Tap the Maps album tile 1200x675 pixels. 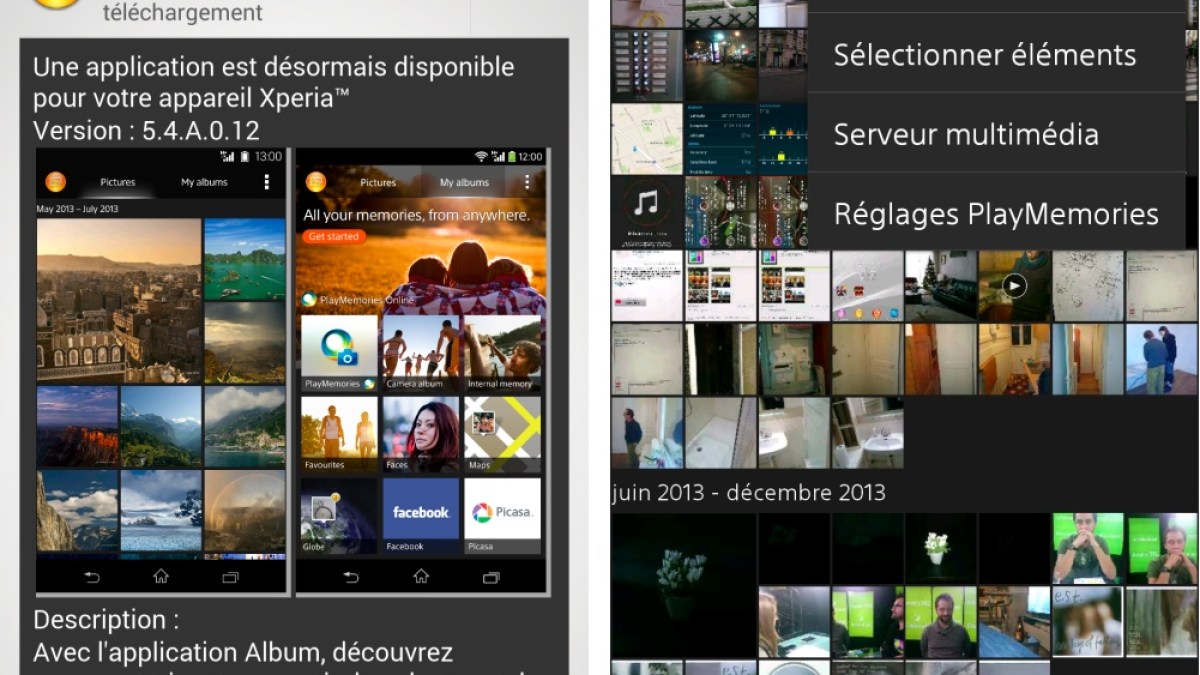pos(502,433)
